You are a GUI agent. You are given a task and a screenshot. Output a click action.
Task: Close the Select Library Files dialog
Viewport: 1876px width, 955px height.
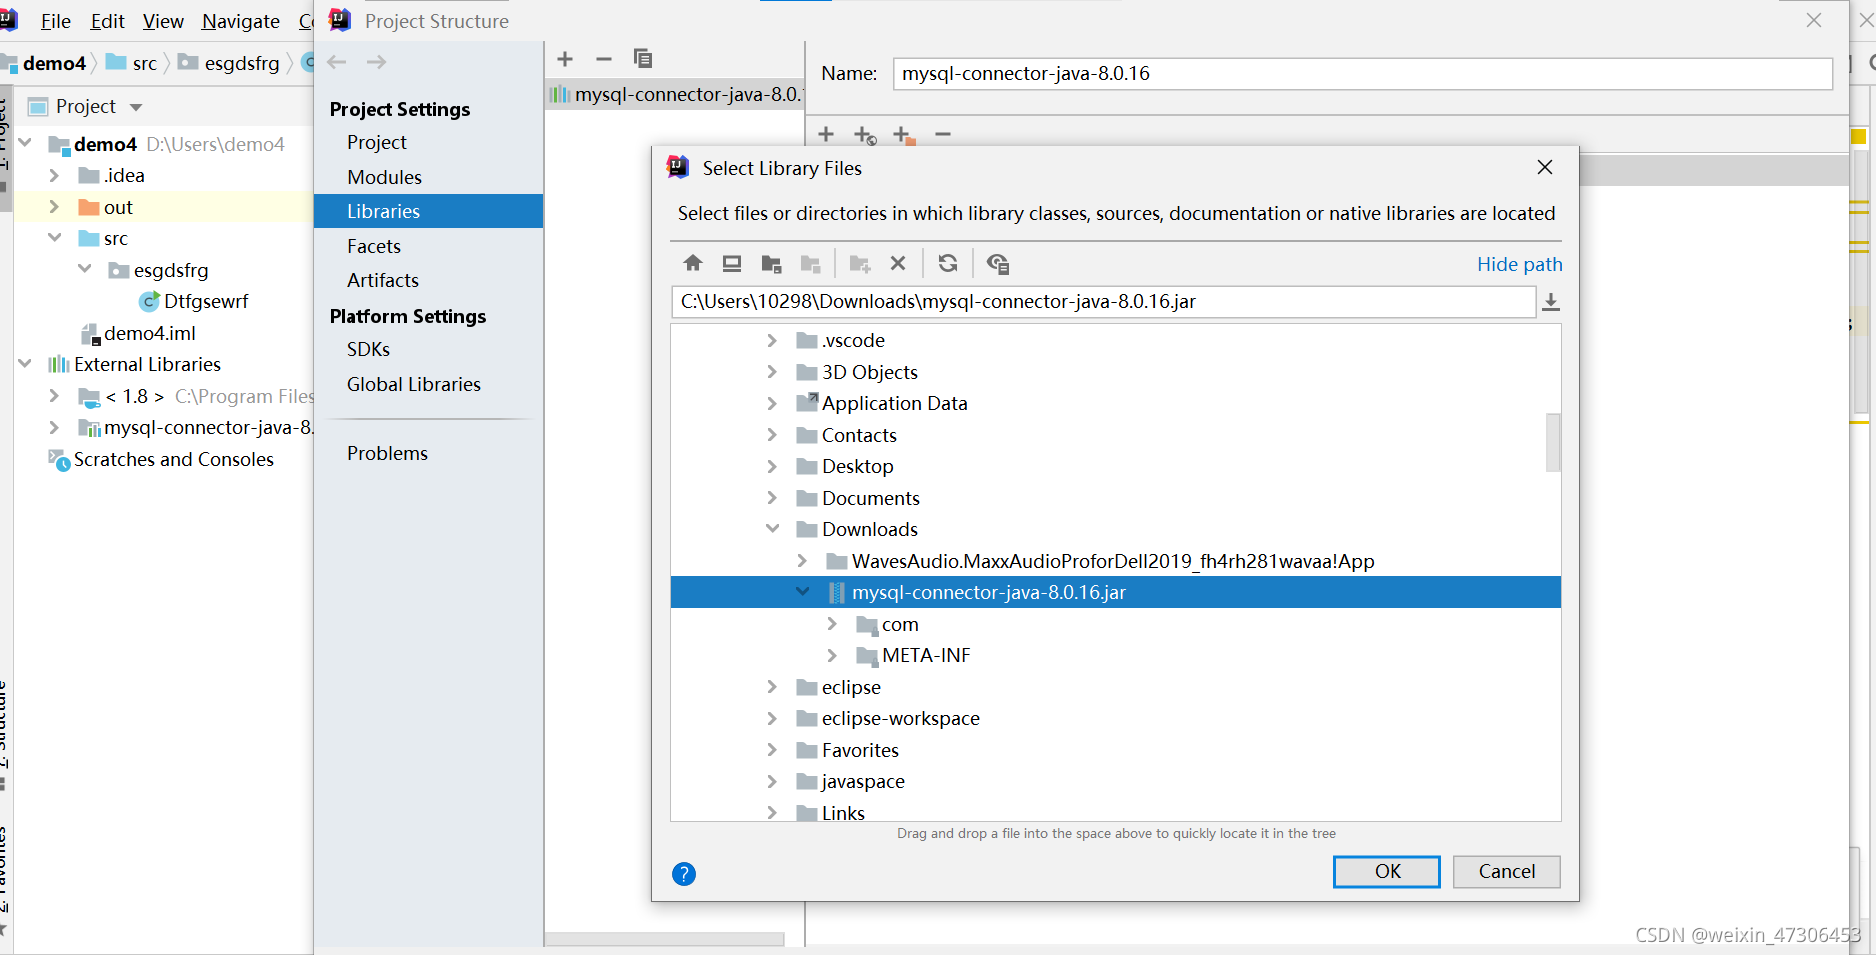1545,167
